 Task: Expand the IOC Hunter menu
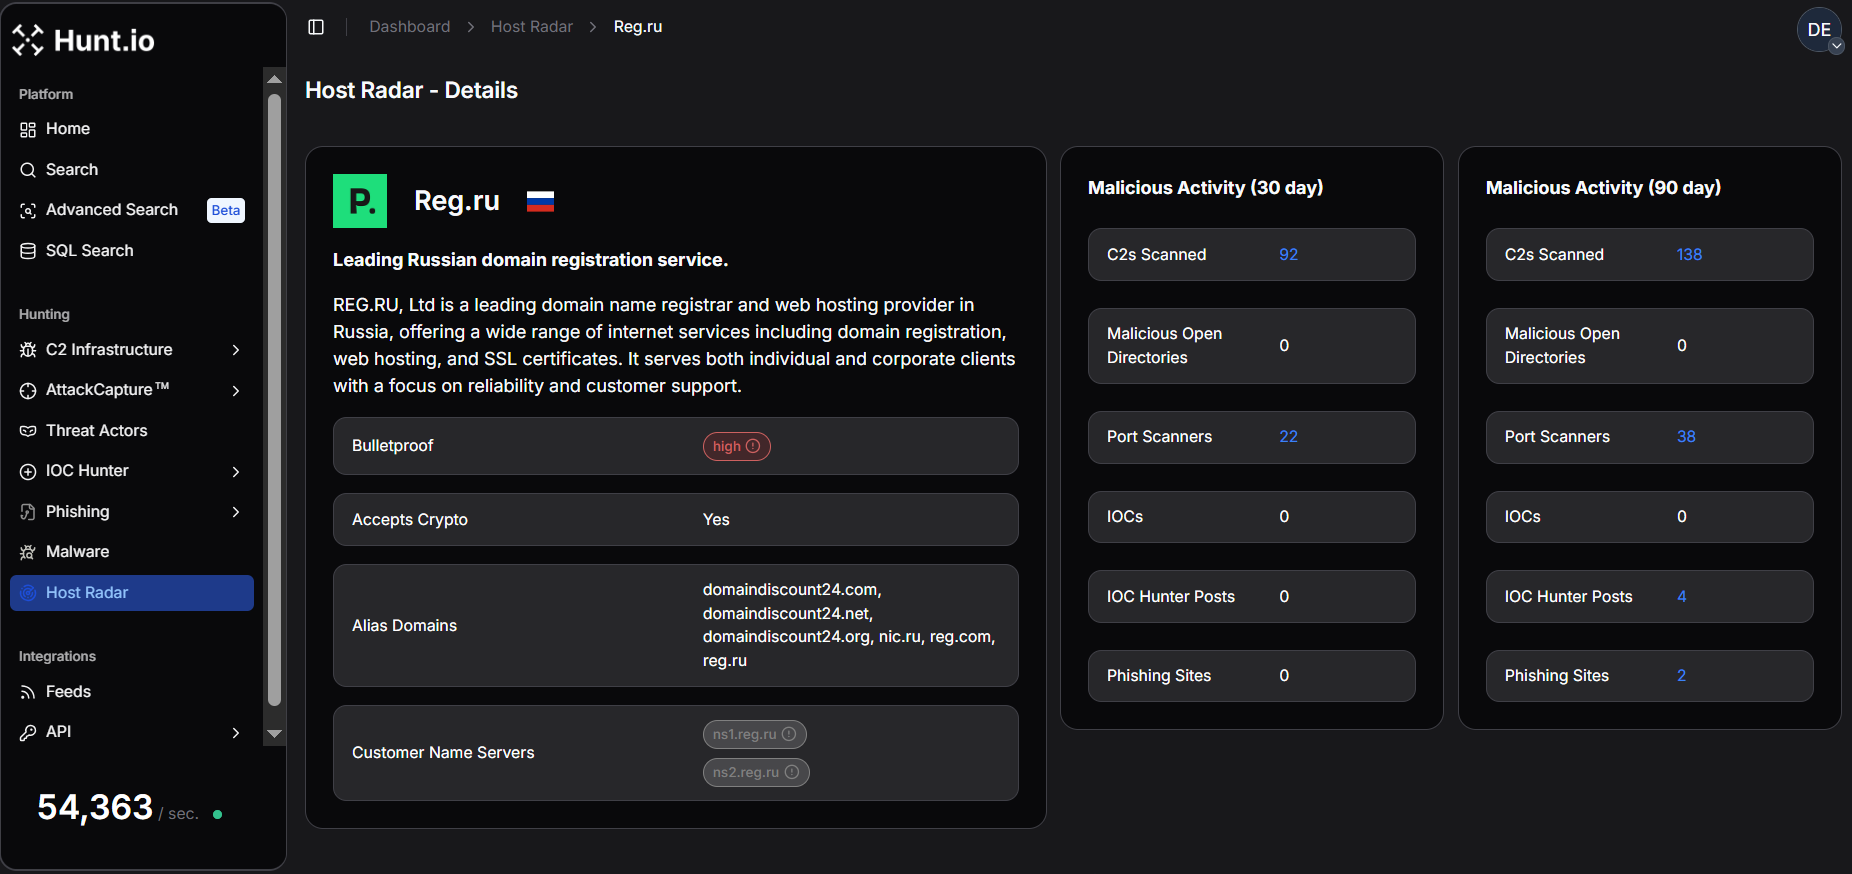coord(236,471)
